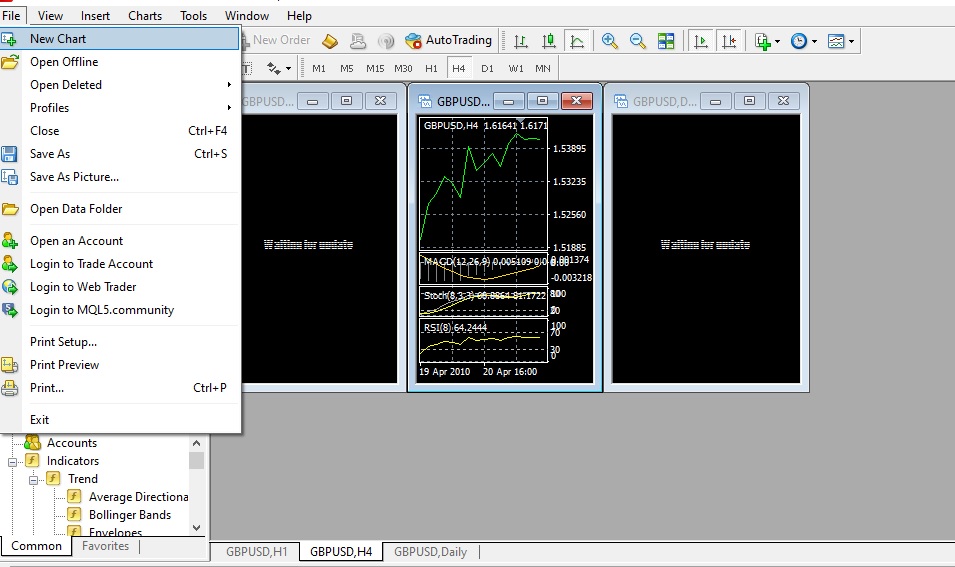Choose Exit in File menu
Image resolution: width=955 pixels, height=567 pixels.
[x=119, y=420]
